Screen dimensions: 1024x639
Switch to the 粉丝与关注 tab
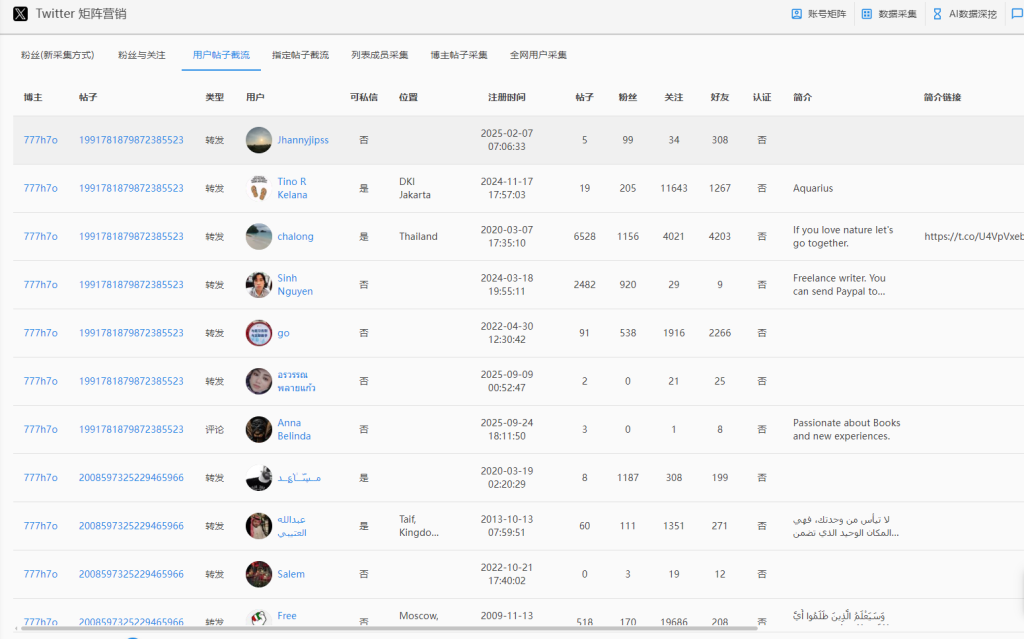(142, 55)
